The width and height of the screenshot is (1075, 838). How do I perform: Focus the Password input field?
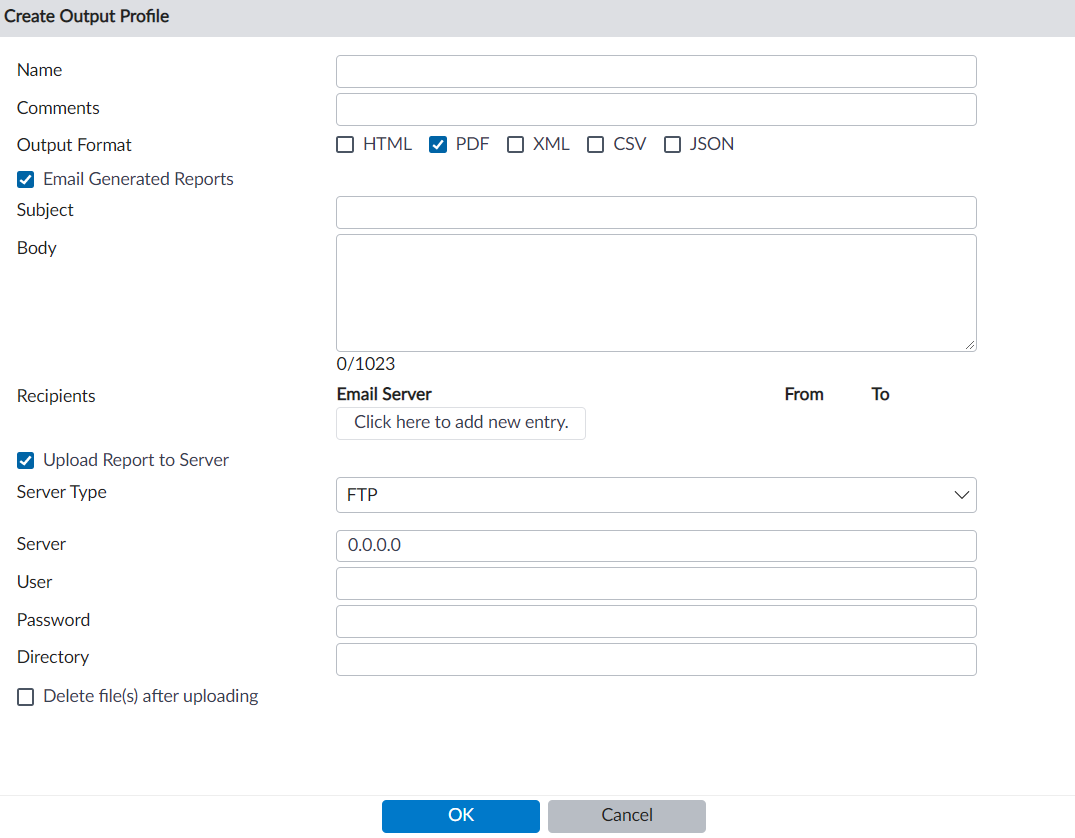point(655,622)
